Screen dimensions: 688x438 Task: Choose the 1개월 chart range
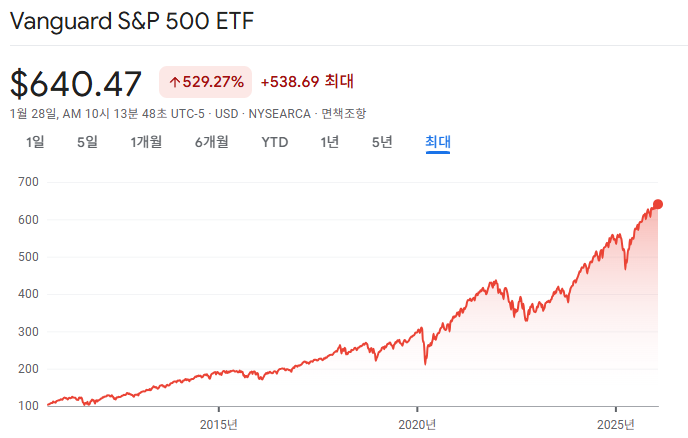tap(146, 142)
